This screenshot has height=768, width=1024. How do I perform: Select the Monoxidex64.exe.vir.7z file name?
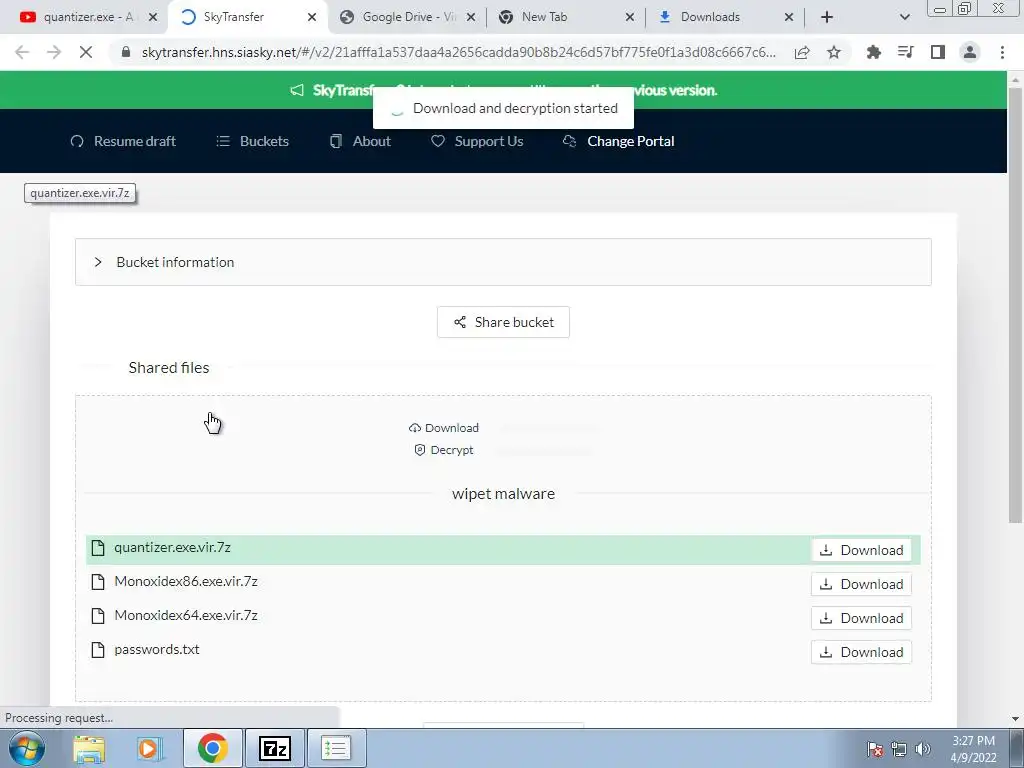click(x=186, y=615)
